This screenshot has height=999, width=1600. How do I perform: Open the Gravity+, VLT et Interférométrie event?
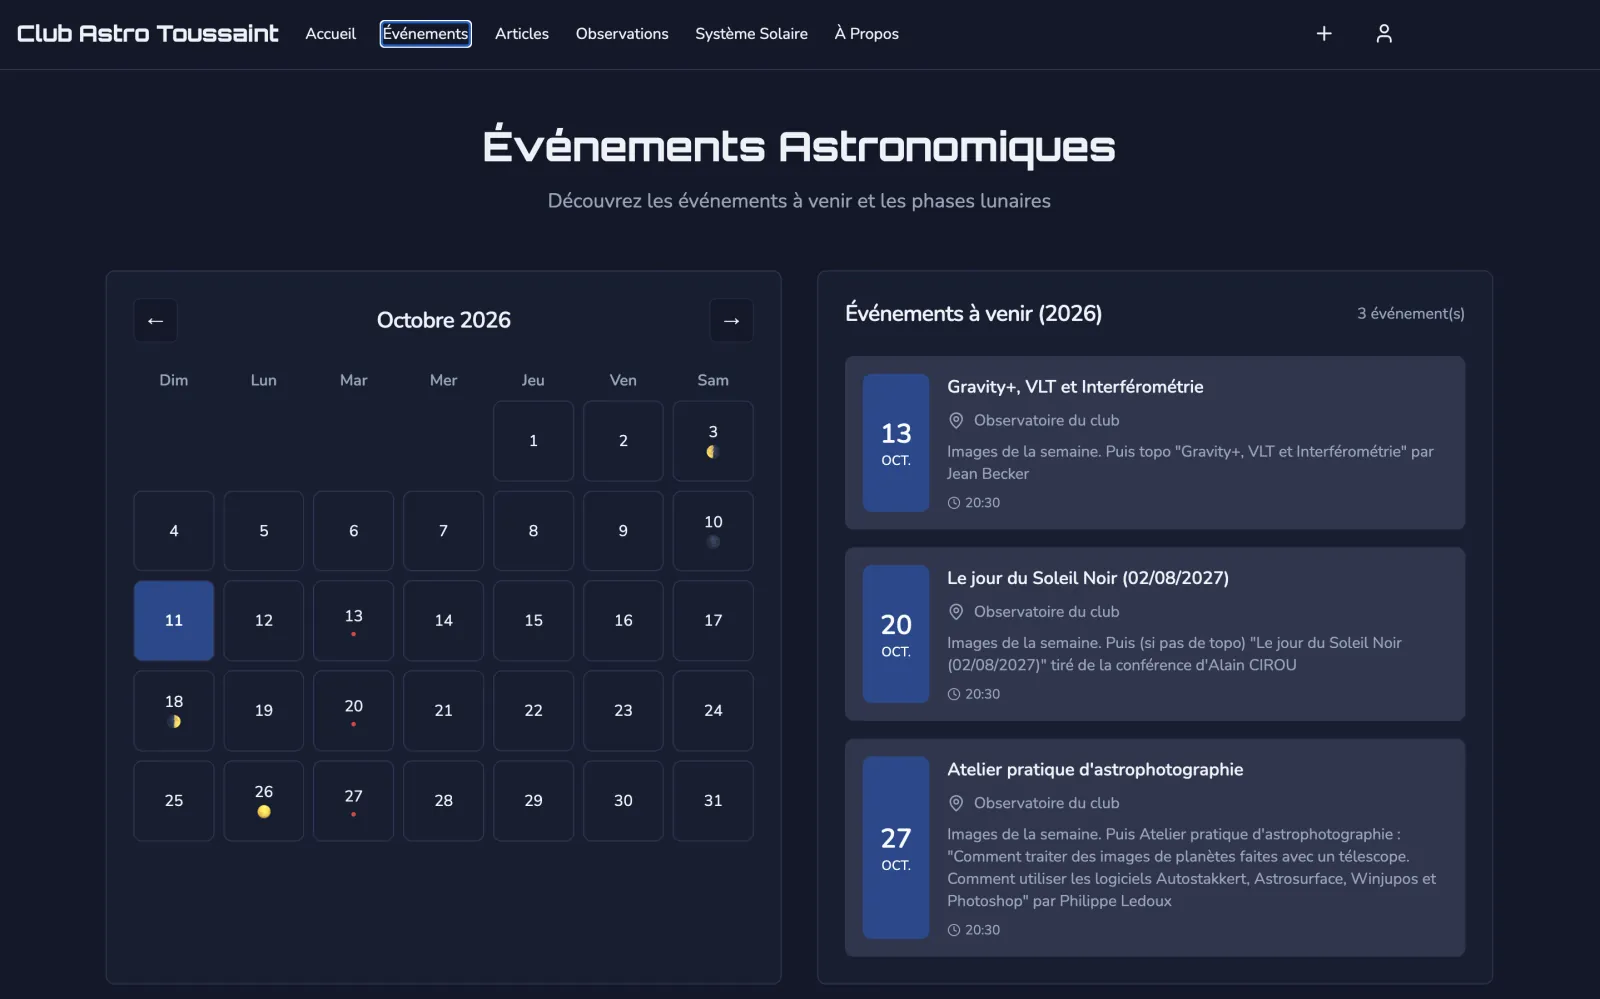[1155, 443]
